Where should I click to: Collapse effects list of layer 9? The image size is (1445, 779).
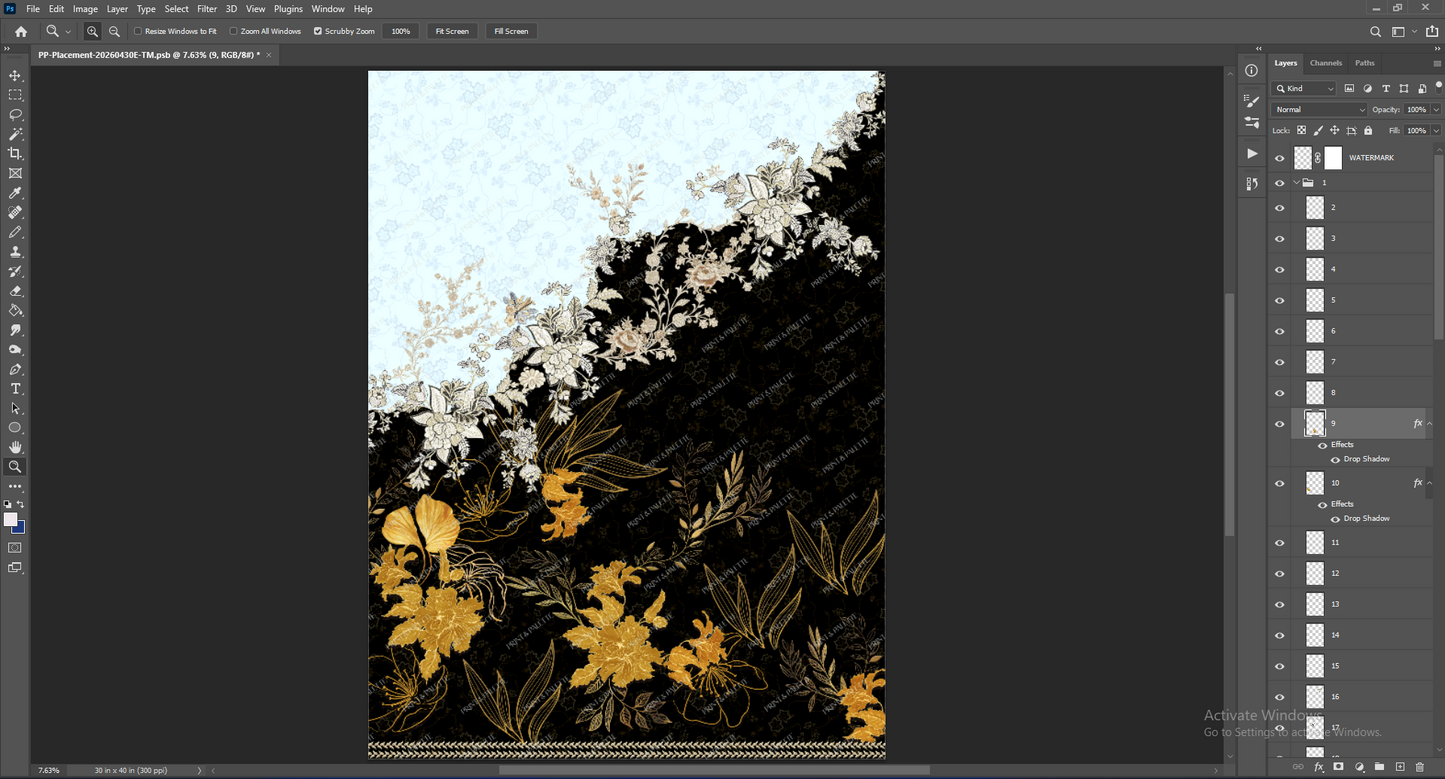point(1429,424)
